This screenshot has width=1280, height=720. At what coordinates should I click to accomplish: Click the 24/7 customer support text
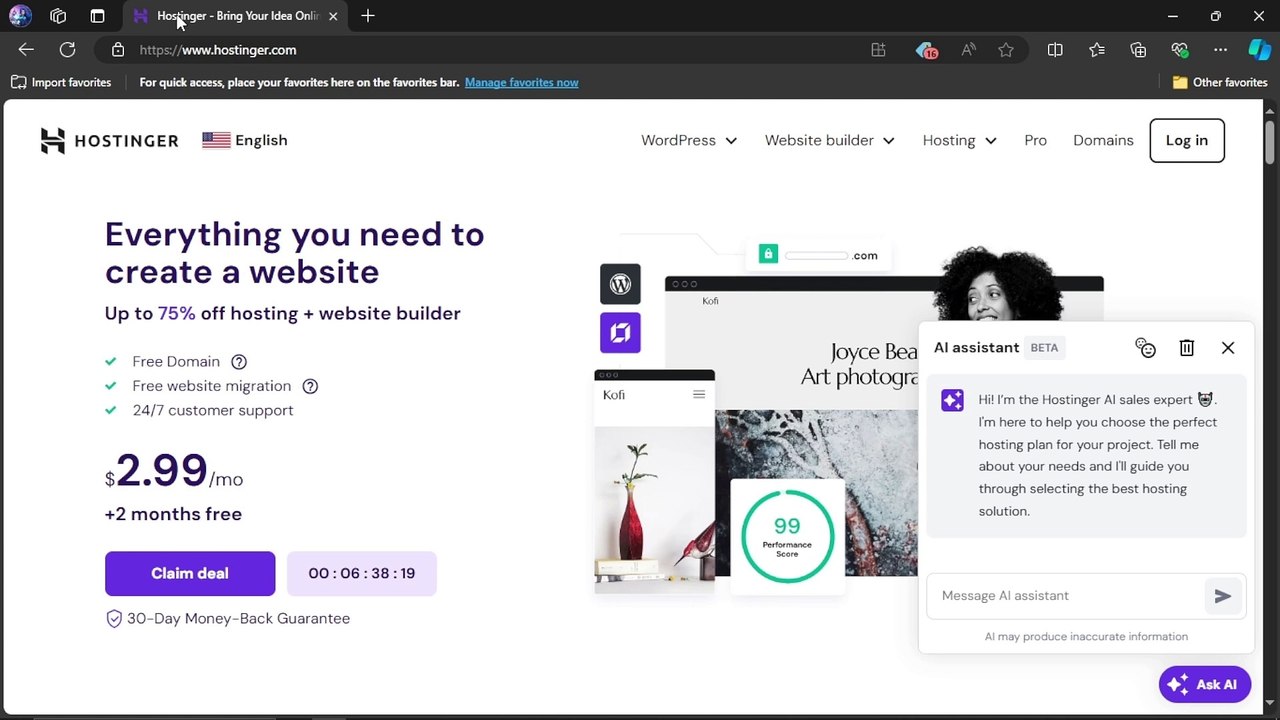[x=213, y=410]
